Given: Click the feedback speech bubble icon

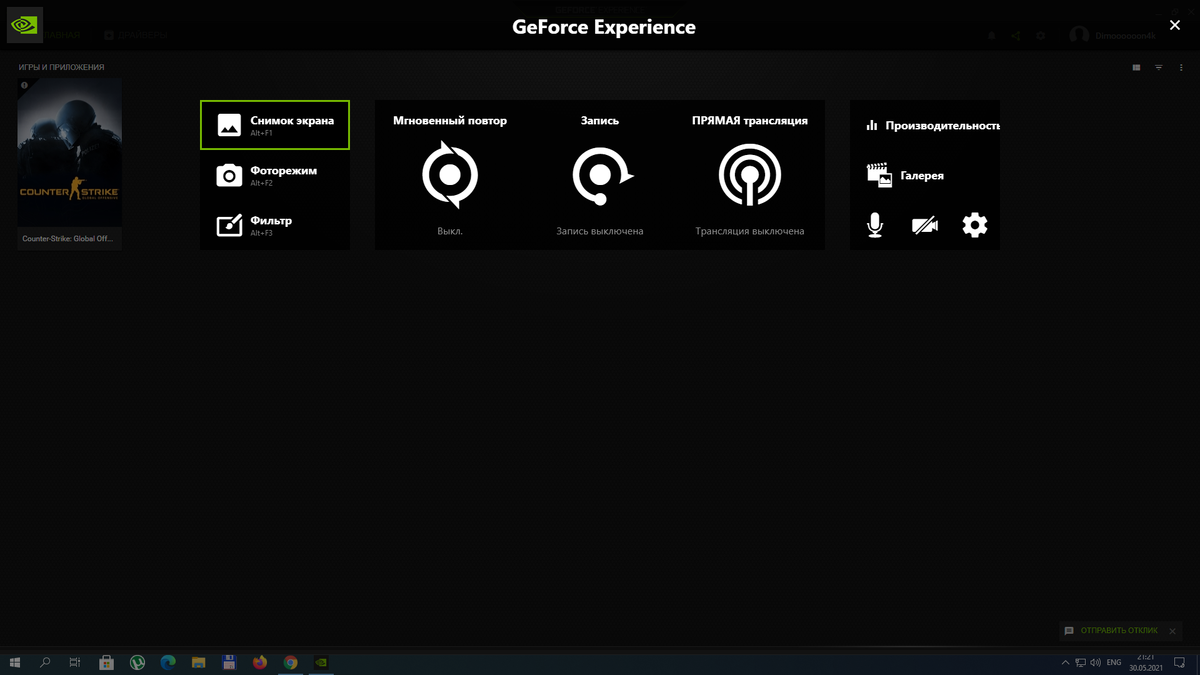Looking at the screenshot, I should click(x=1069, y=631).
